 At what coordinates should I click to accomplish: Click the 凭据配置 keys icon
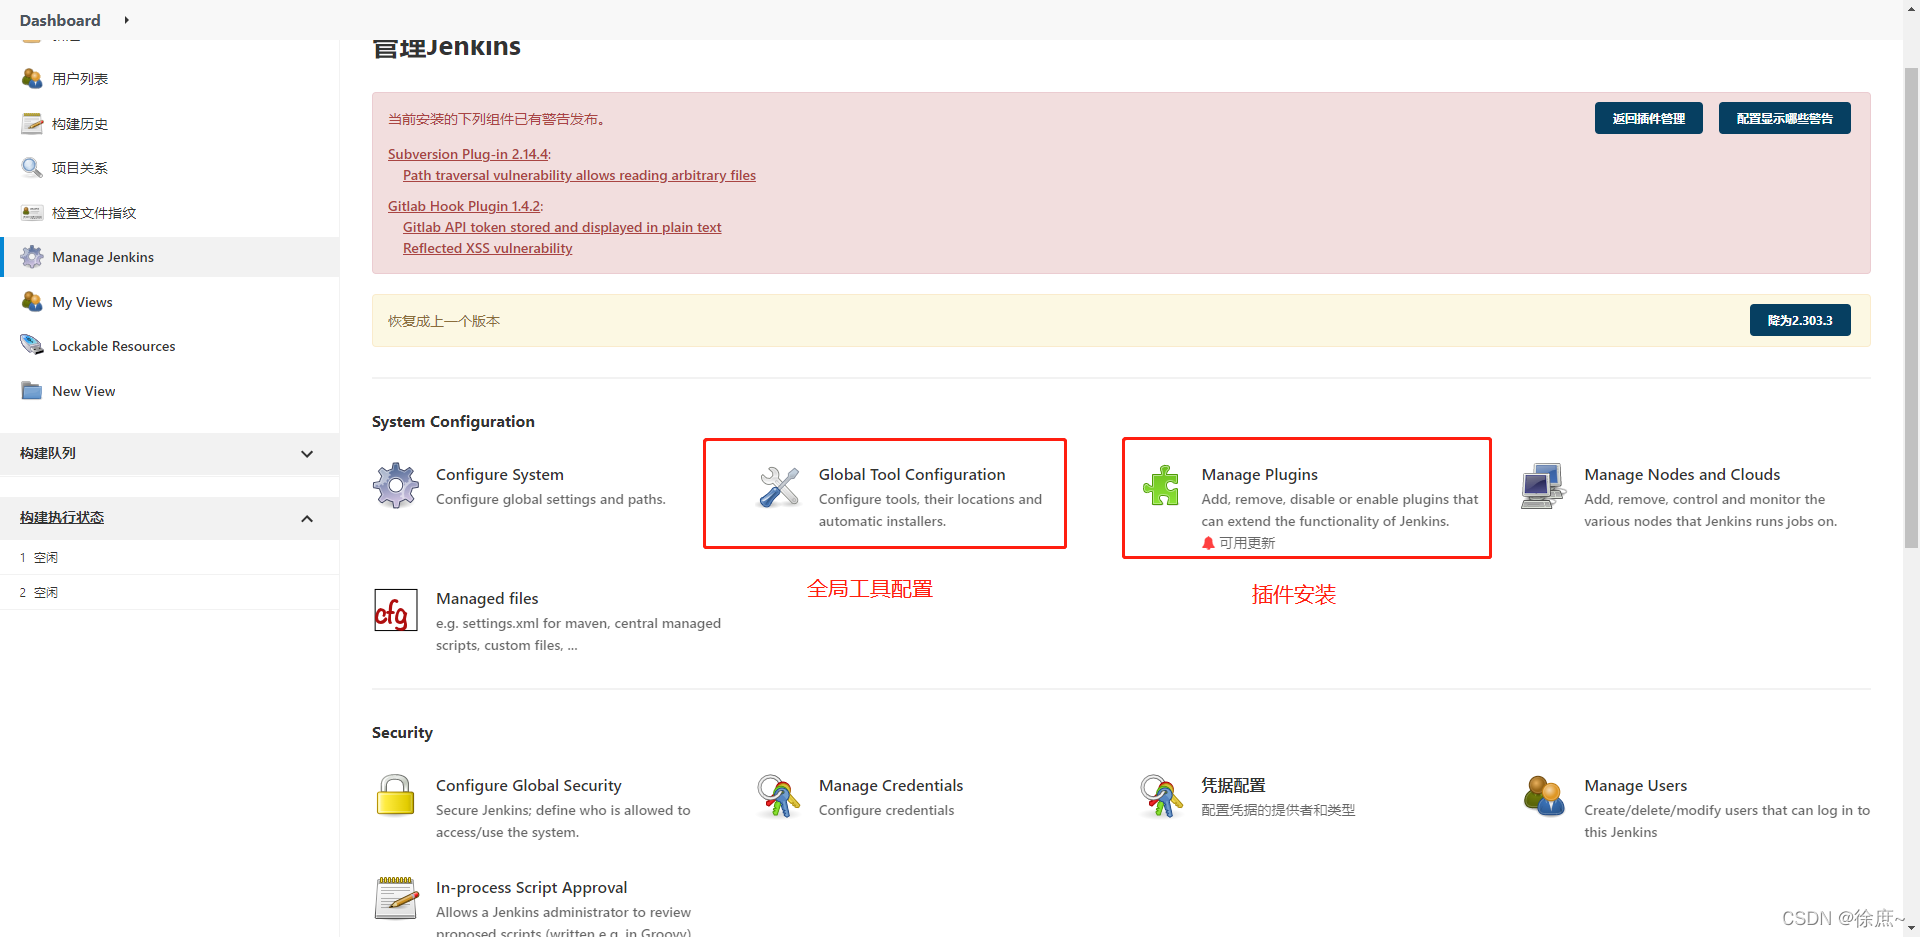click(x=1161, y=796)
